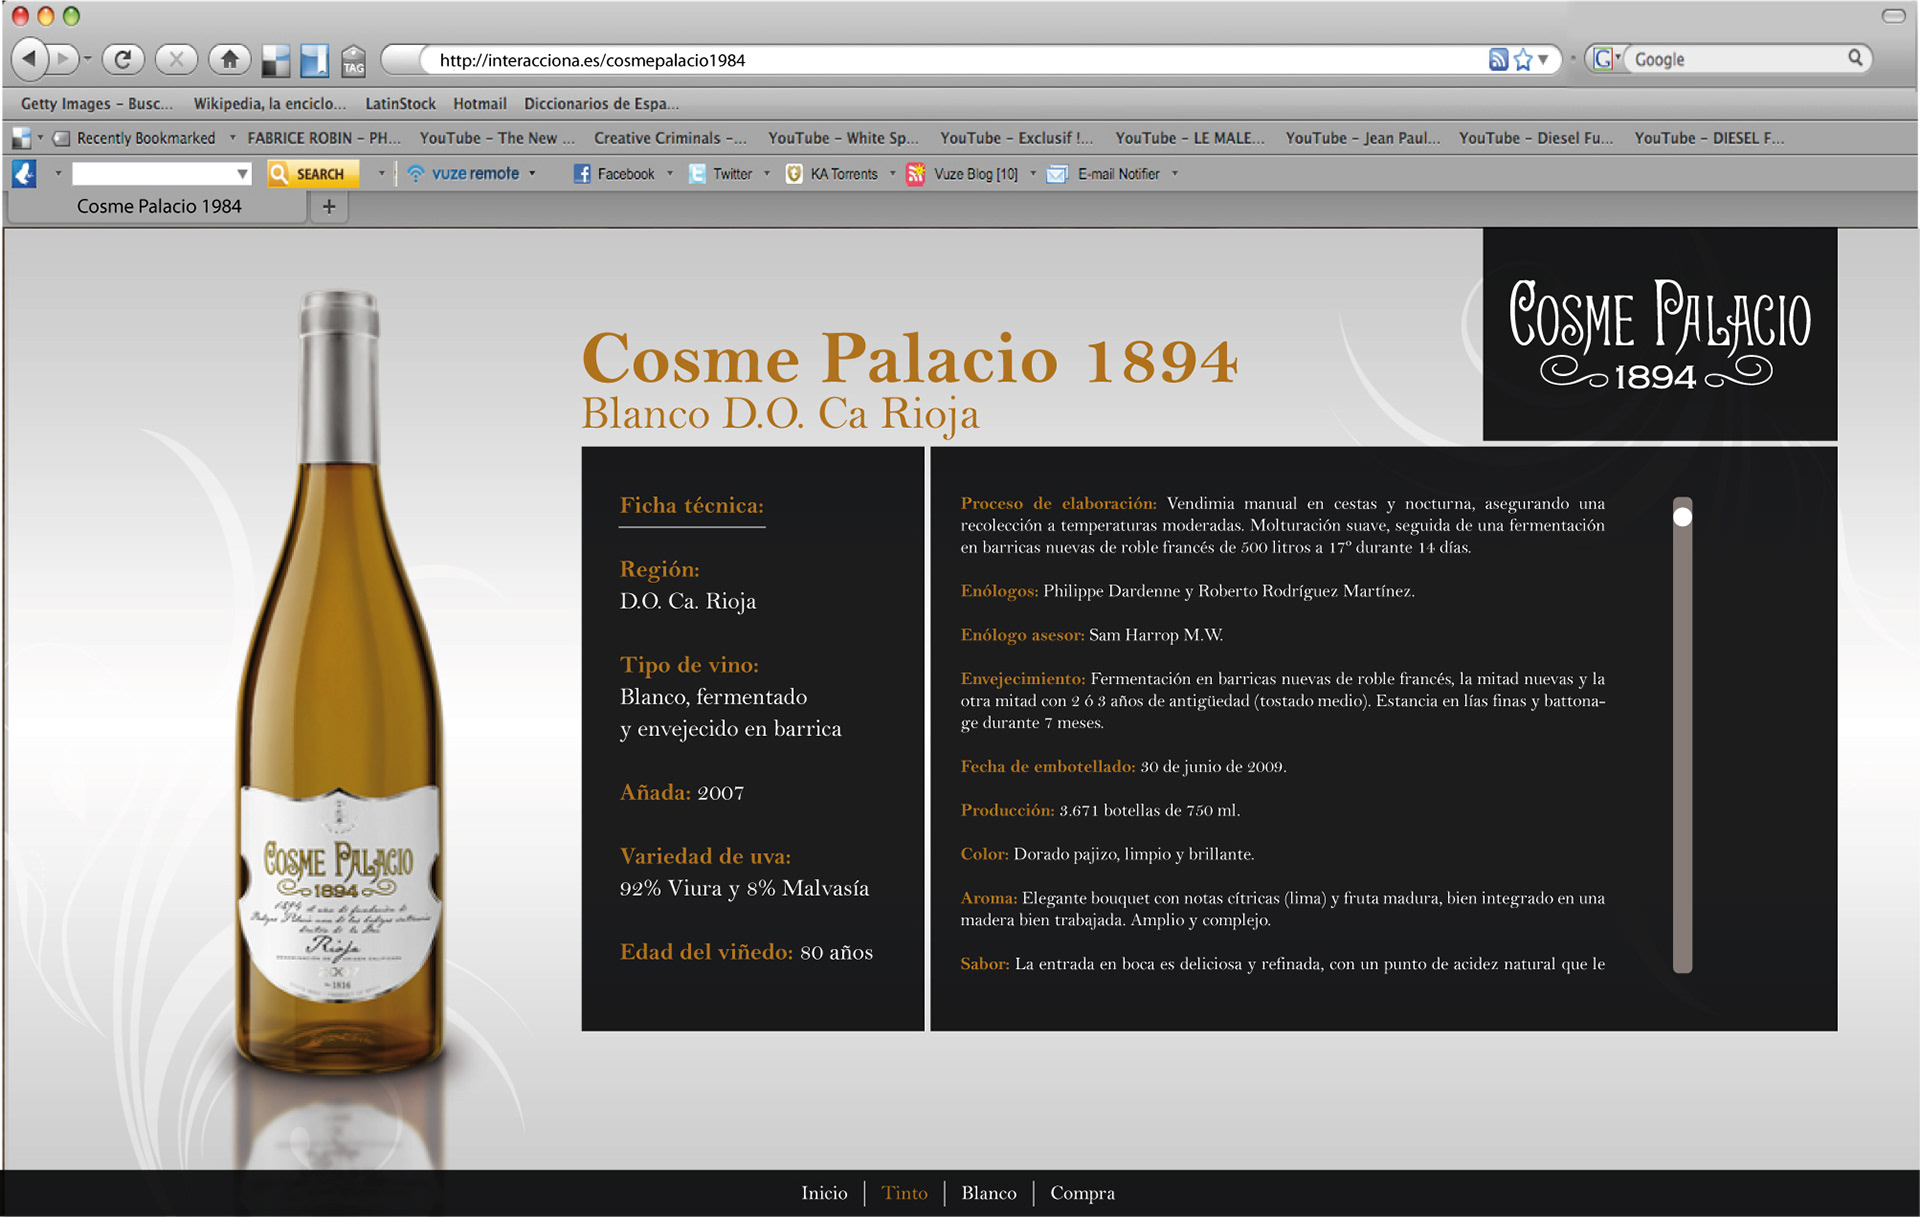The image size is (1920, 1217).
Task: Go to Tinto in footer menu
Action: pyautogui.click(x=905, y=1193)
